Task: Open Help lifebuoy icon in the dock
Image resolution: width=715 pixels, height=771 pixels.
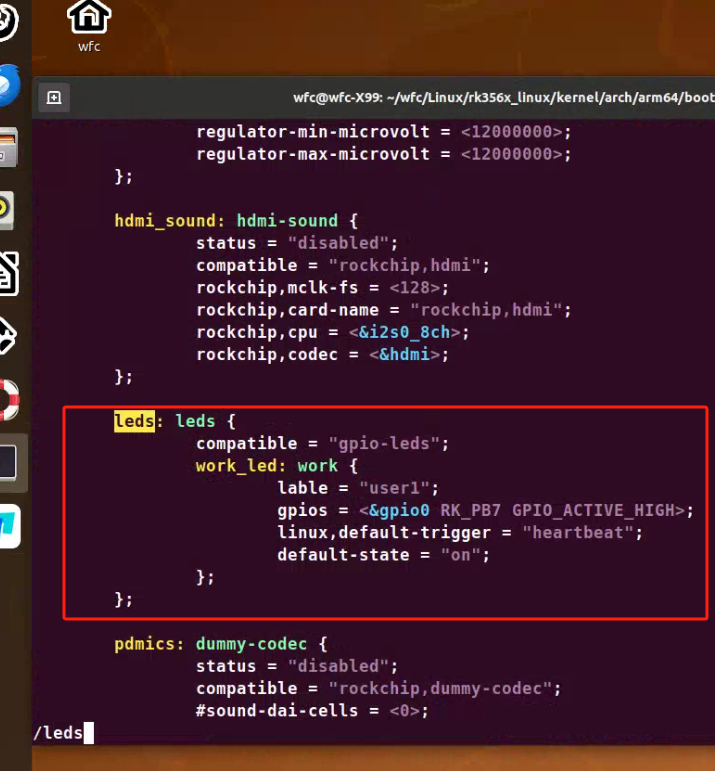Action: tap(9, 400)
